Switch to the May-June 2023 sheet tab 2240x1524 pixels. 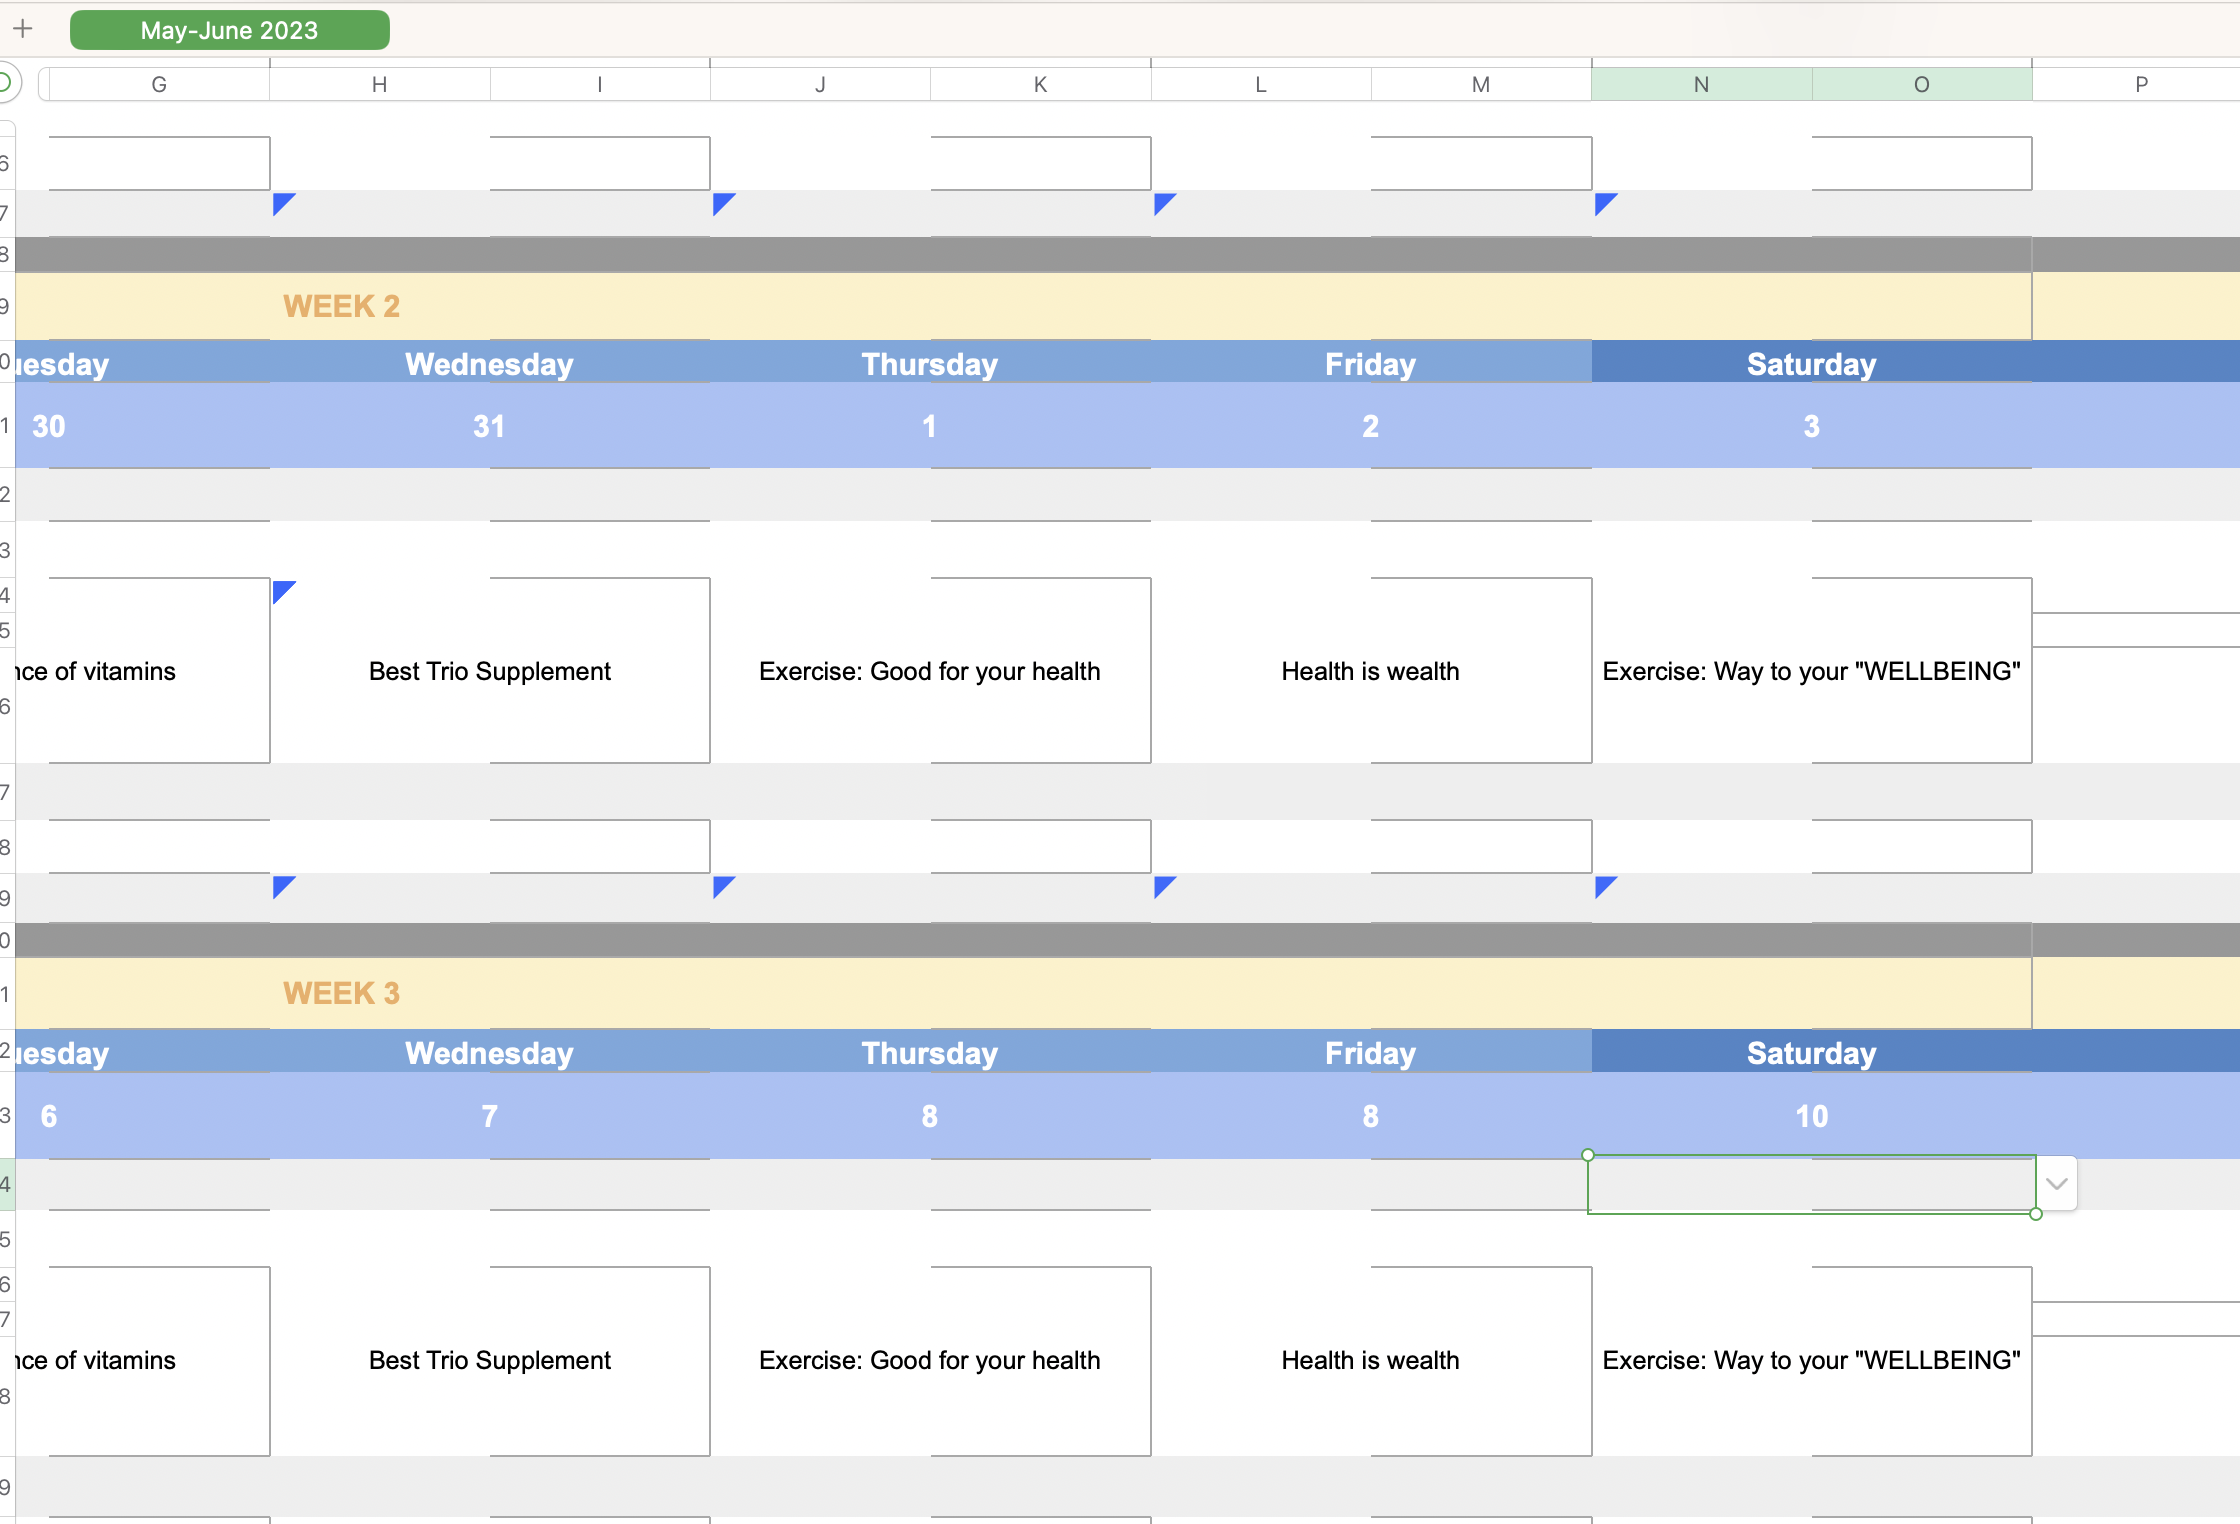[229, 30]
